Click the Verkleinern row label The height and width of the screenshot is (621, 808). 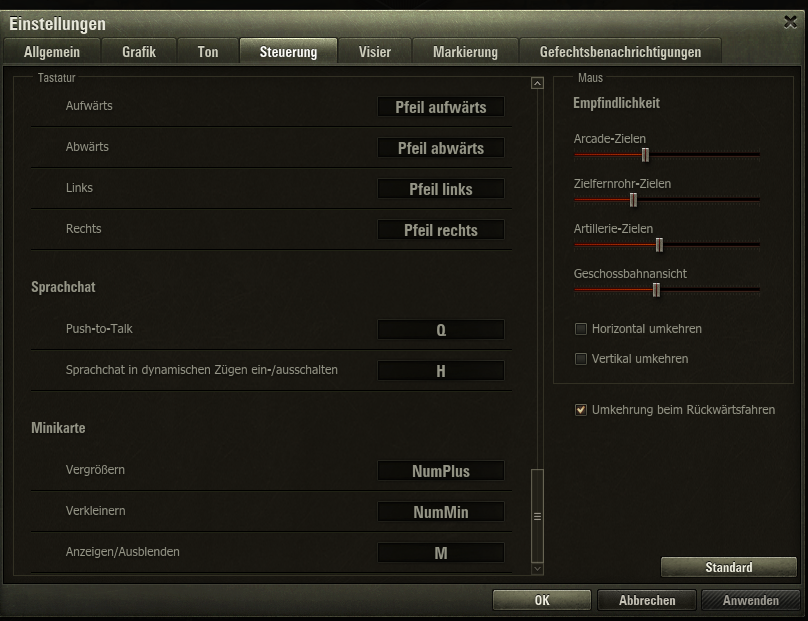(x=95, y=511)
